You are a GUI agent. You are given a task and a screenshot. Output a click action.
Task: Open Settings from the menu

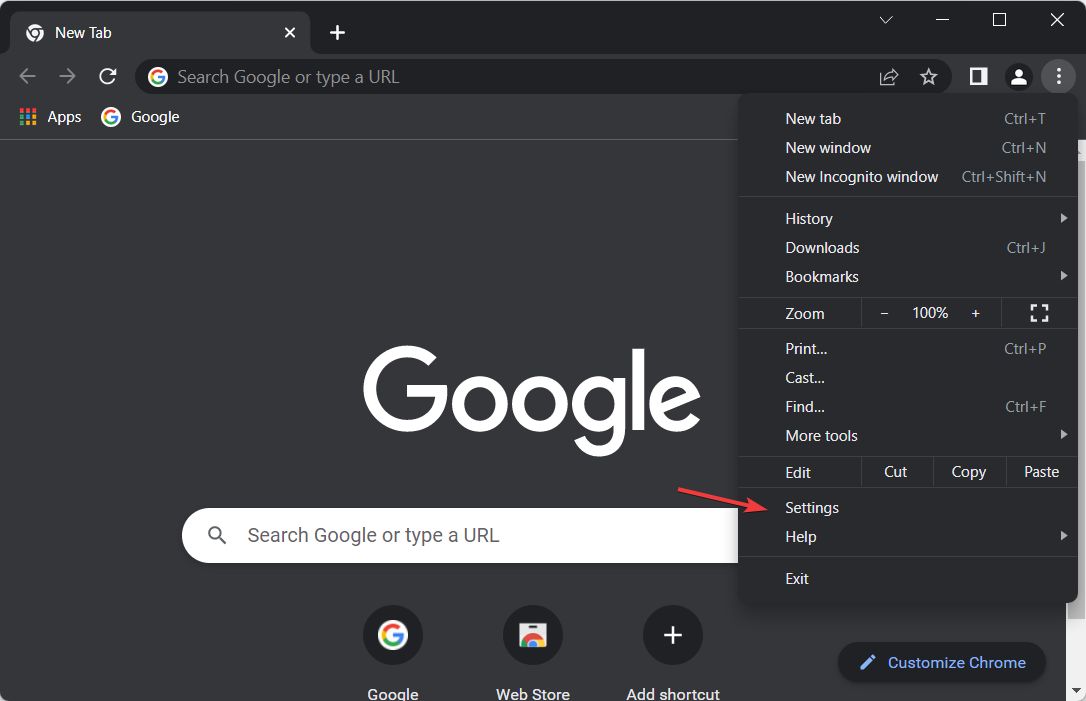[907, 508]
